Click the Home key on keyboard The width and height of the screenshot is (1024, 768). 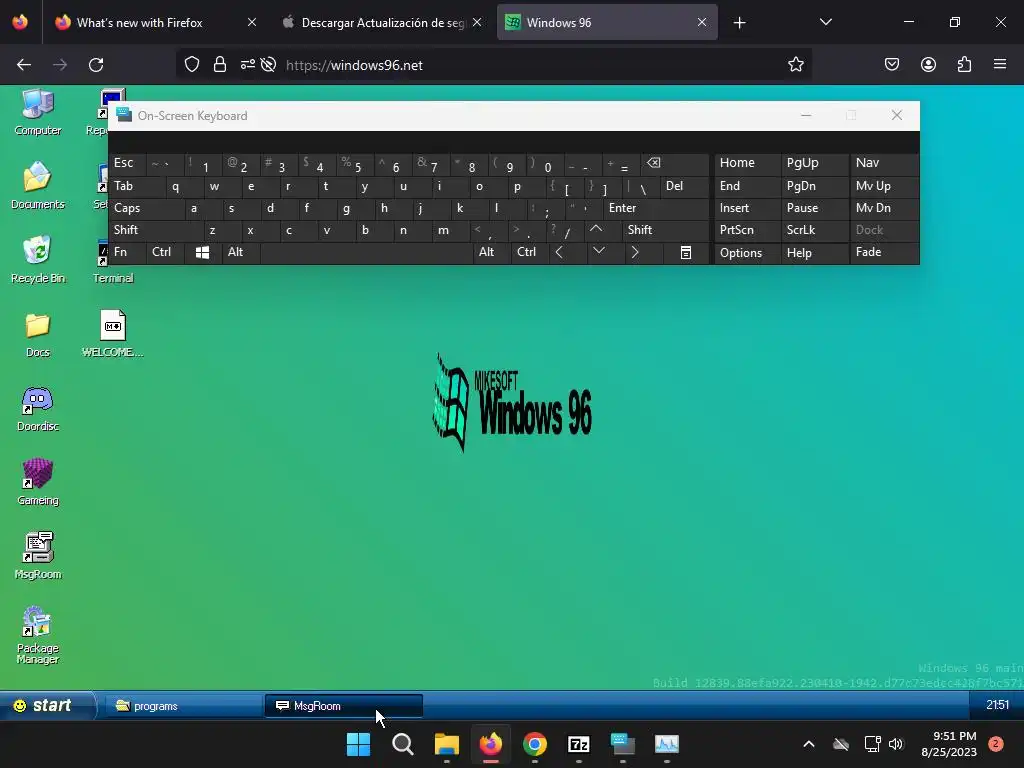click(x=747, y=163)
